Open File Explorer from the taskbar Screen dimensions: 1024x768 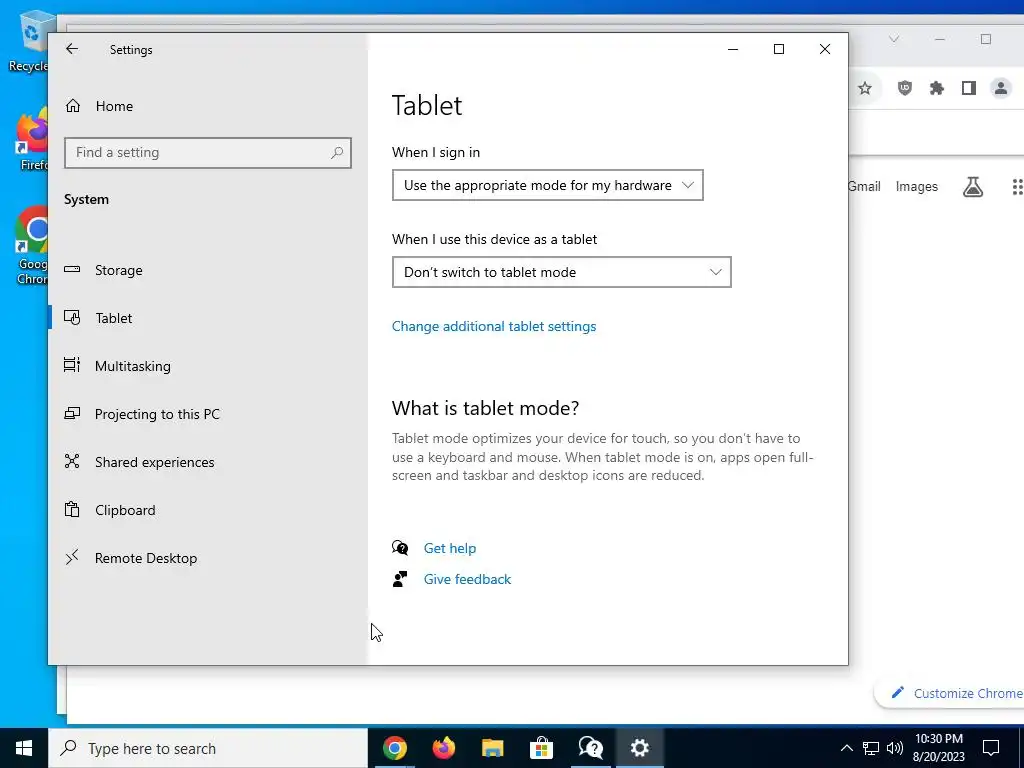[x=492, y=748]
